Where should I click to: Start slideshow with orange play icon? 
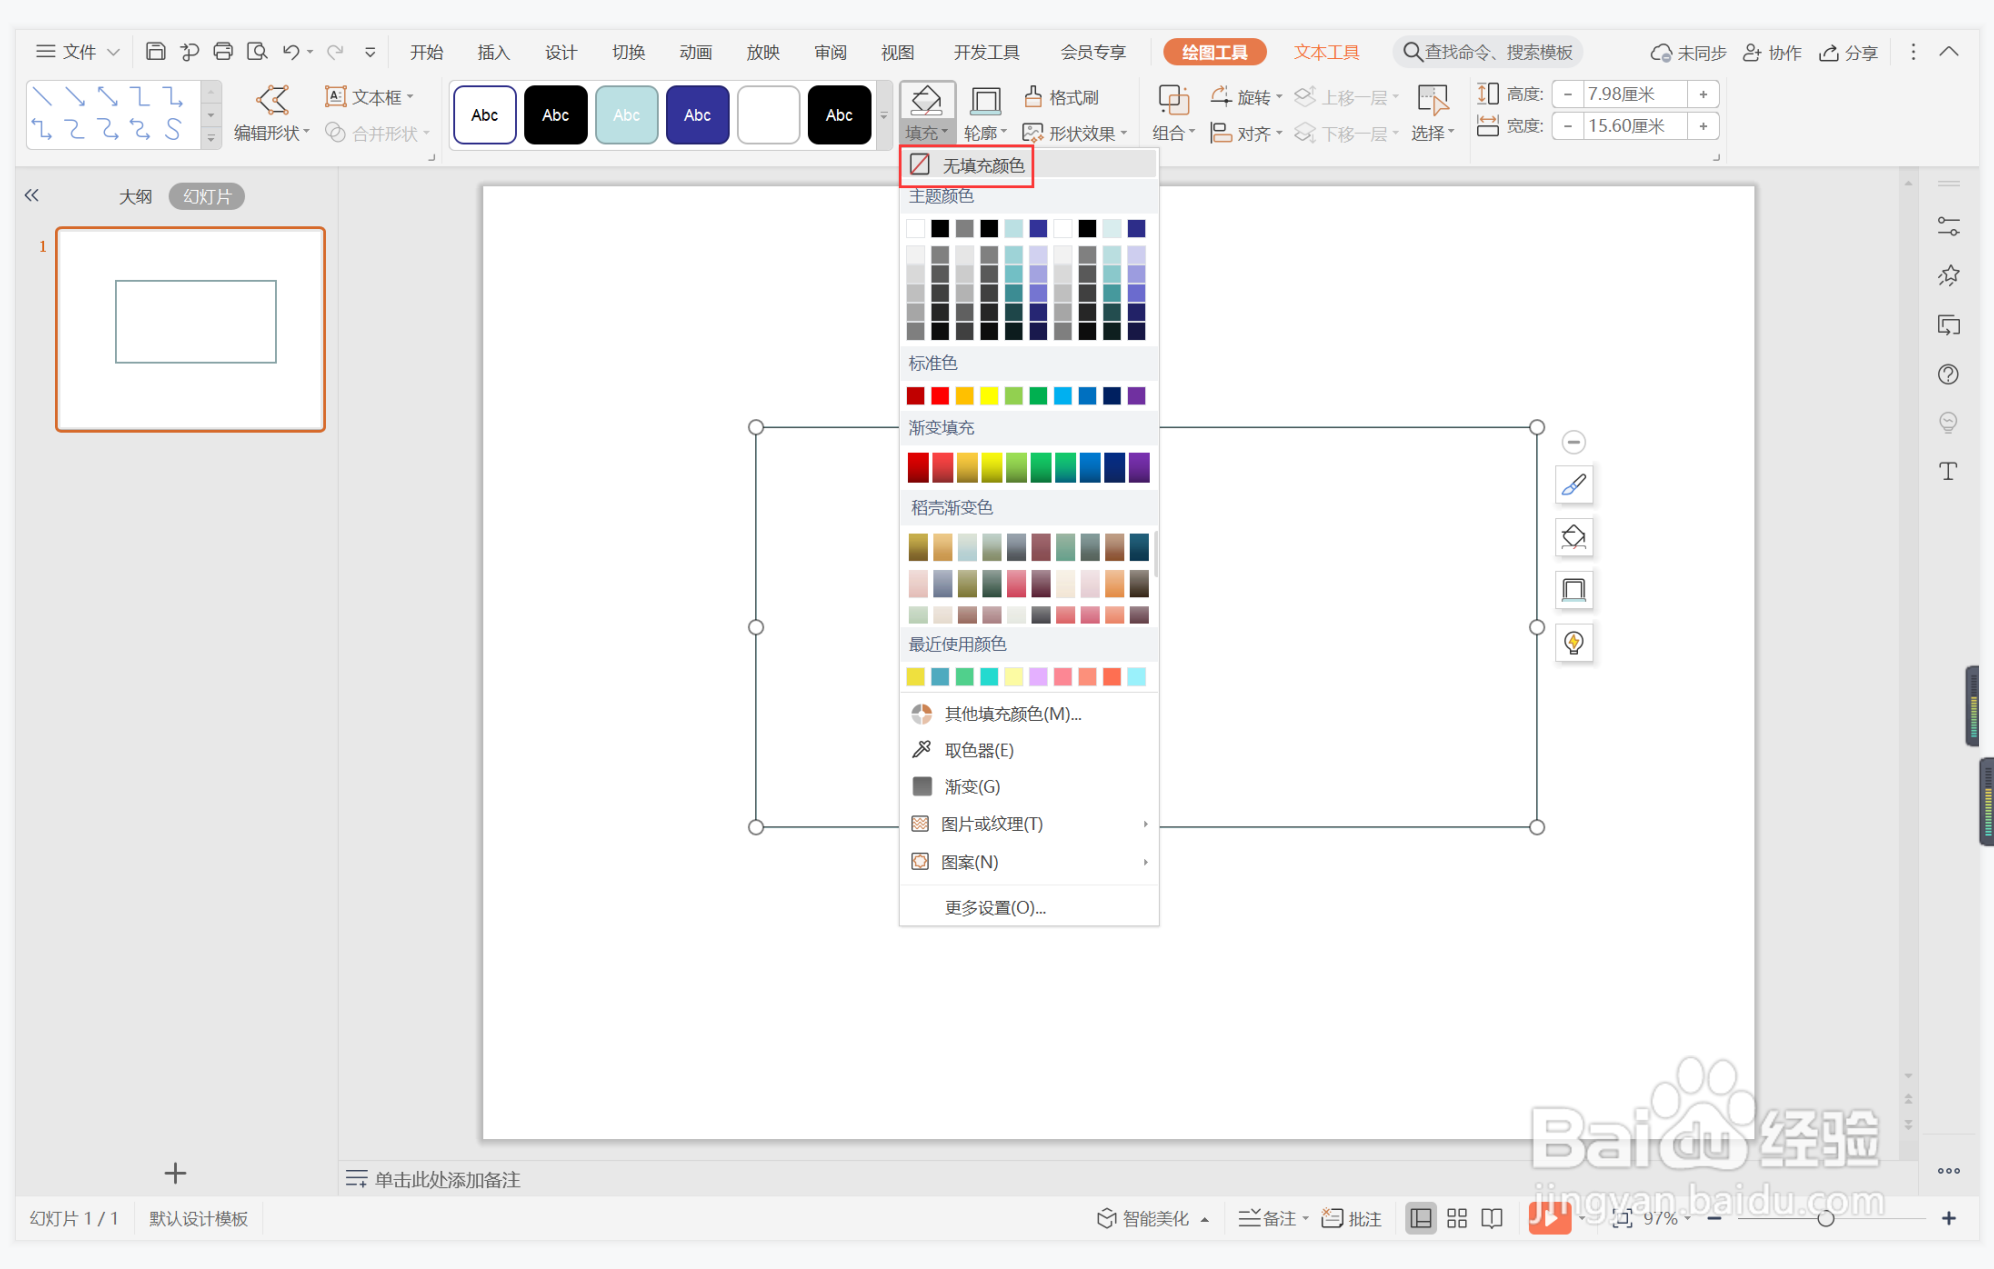[x=1548, y=1217]
